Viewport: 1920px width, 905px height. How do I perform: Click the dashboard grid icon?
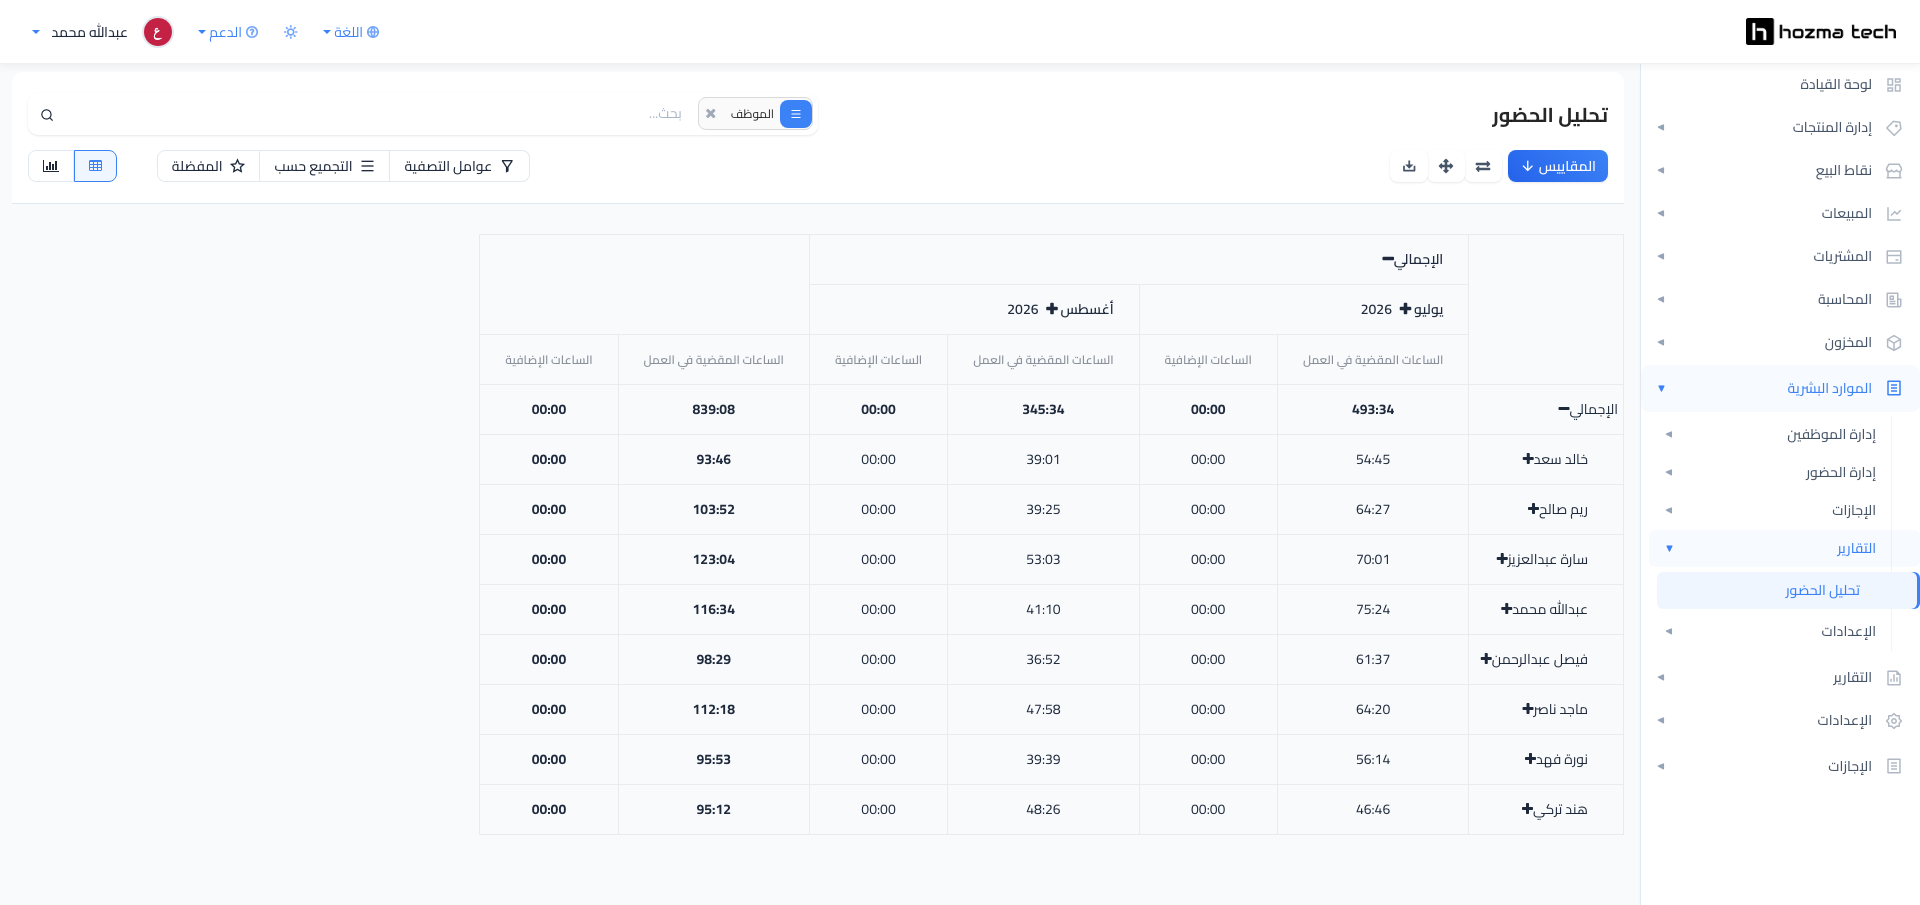(x=1894, y=85)
